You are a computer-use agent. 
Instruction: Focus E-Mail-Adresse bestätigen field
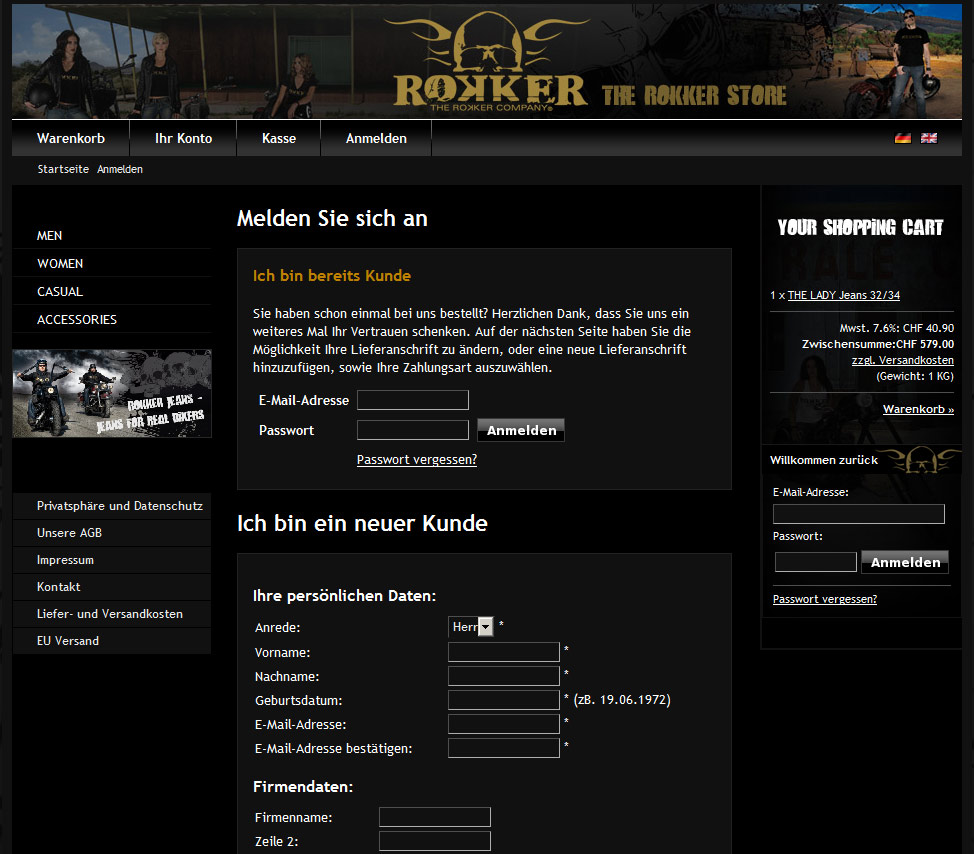(x=504, y=748)
